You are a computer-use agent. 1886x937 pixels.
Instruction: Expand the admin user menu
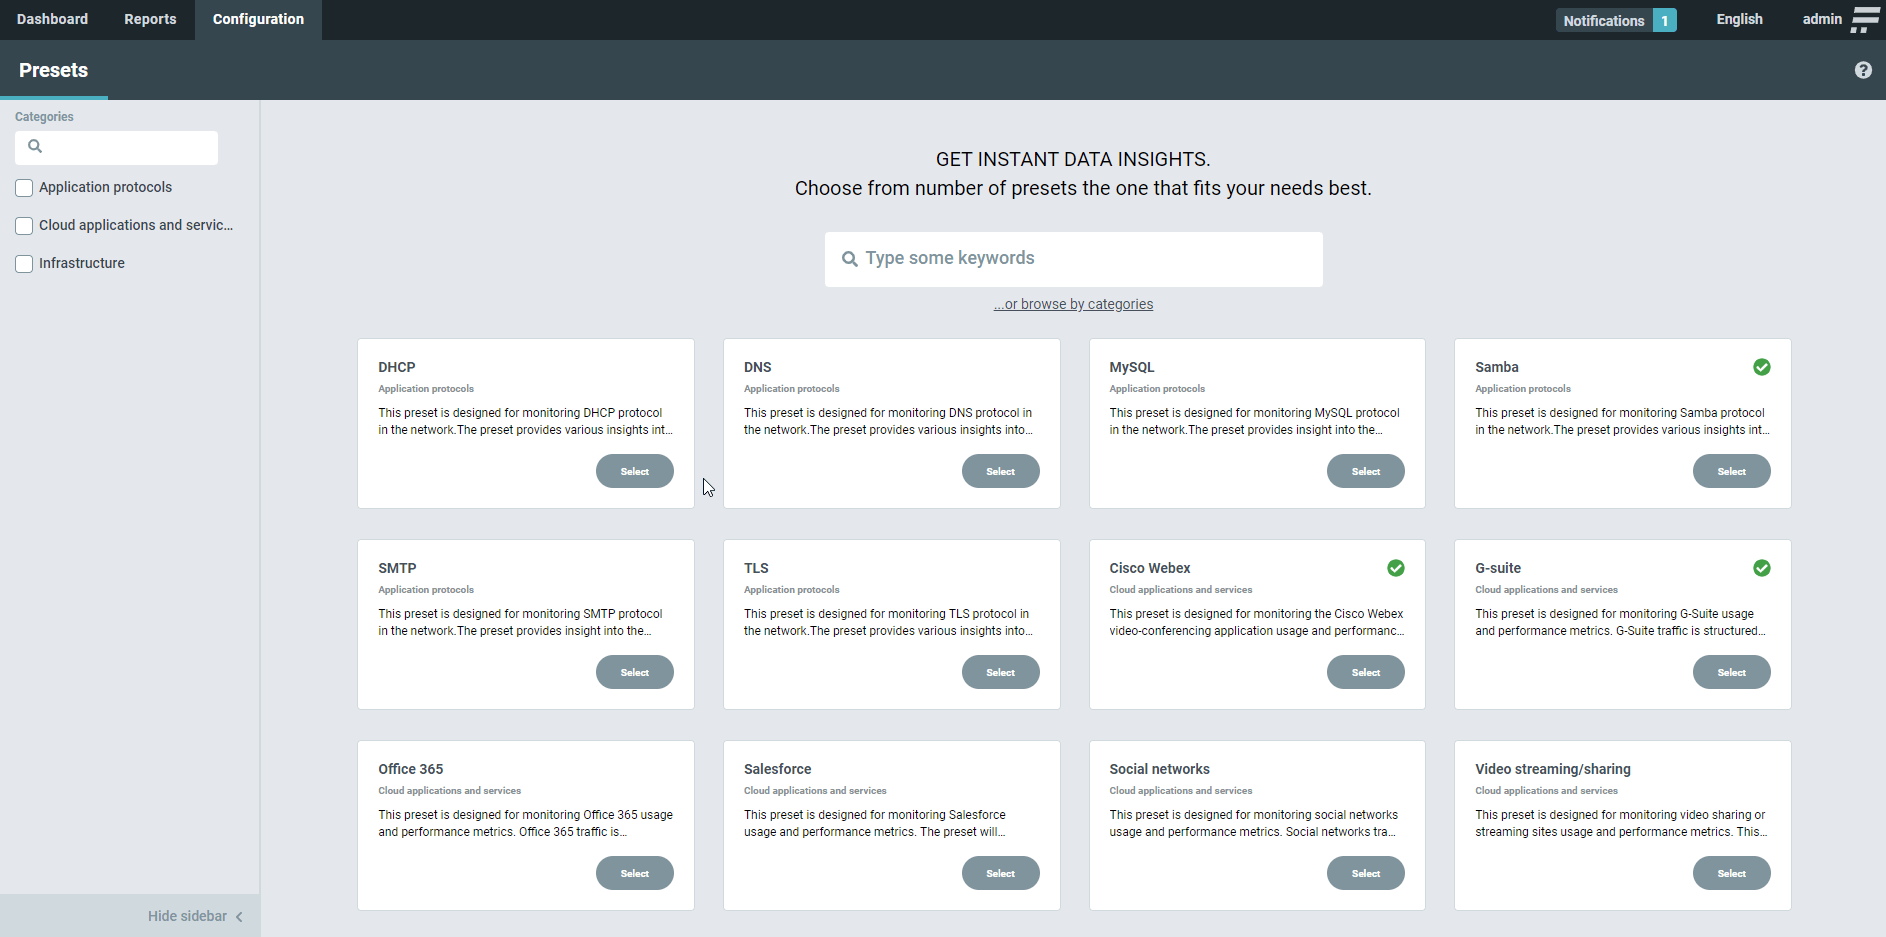click(x=1821, y=20)
